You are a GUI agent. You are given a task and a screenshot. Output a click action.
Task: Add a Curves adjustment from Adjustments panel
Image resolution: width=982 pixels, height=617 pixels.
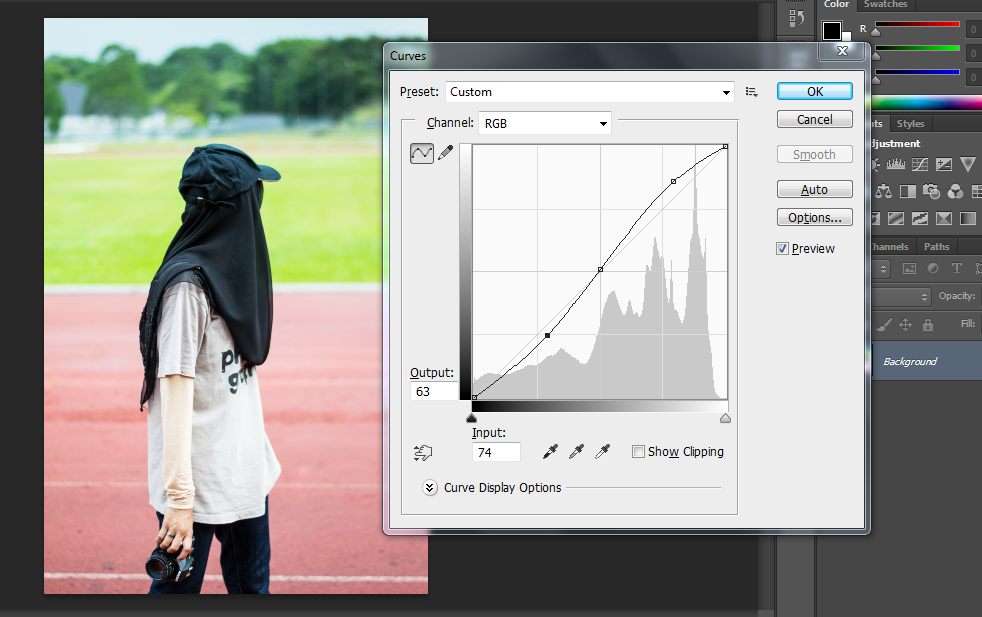pyautogui.click(x=920, y=164)
